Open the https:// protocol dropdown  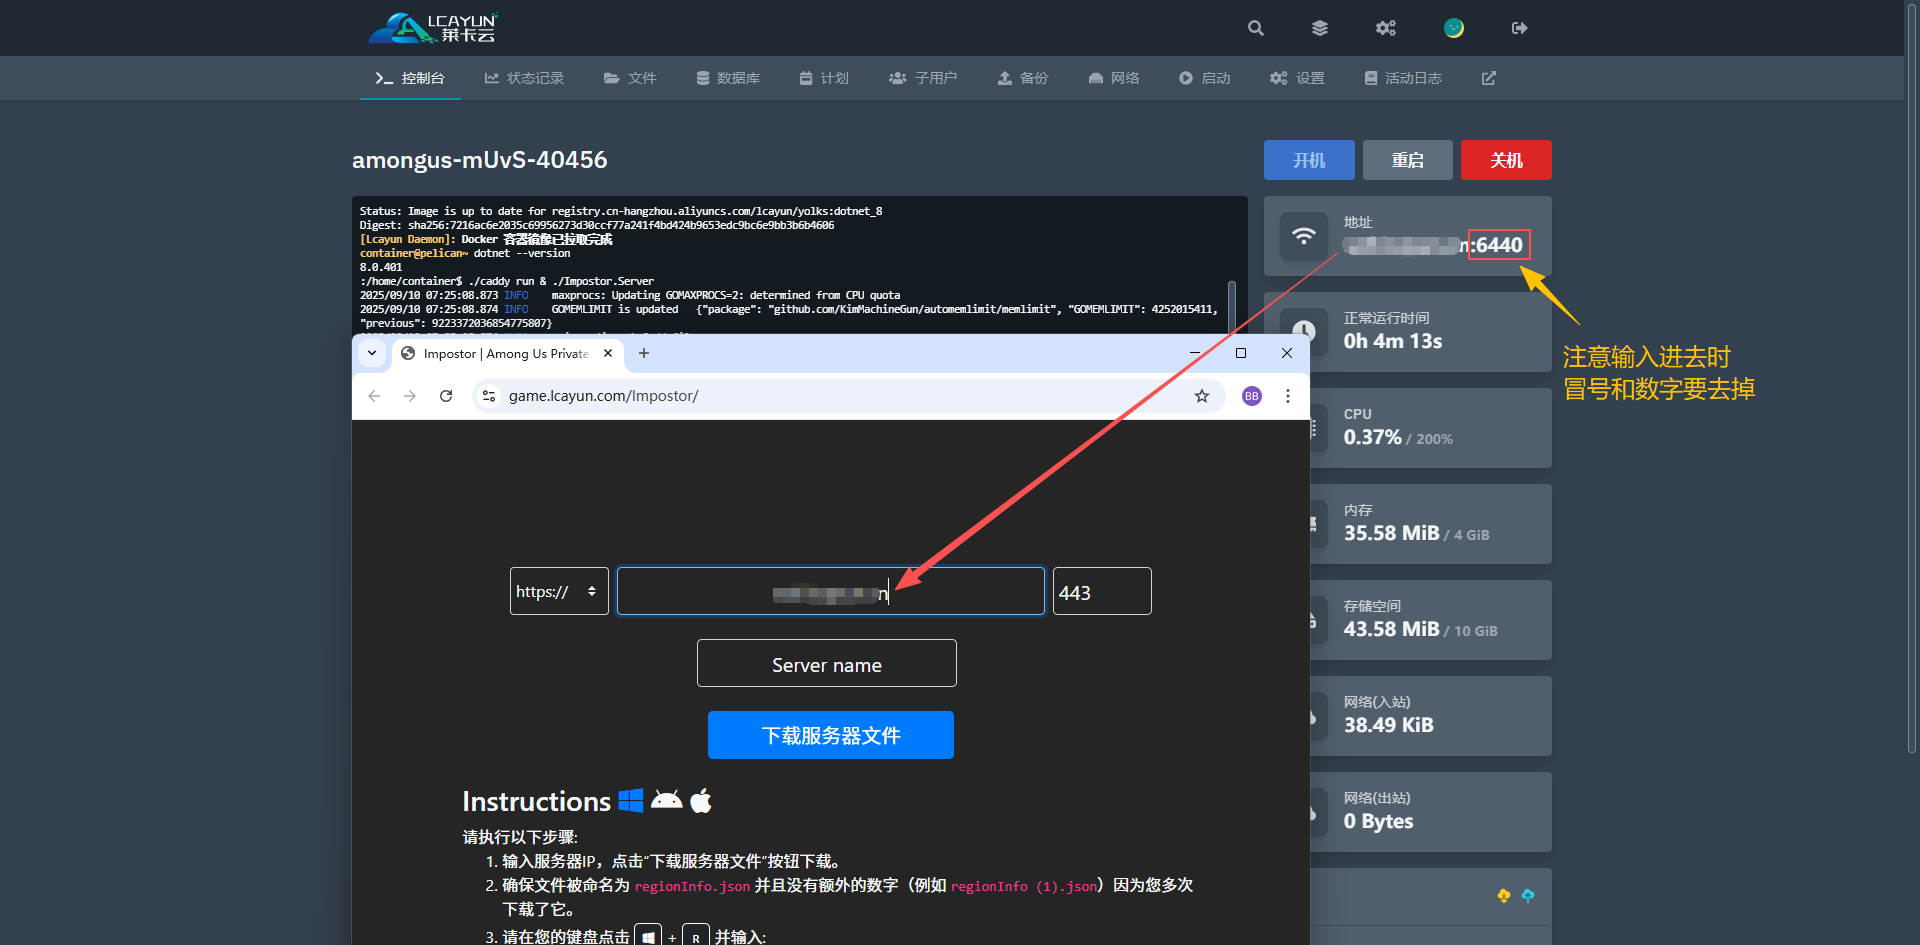tap(558, 591)
